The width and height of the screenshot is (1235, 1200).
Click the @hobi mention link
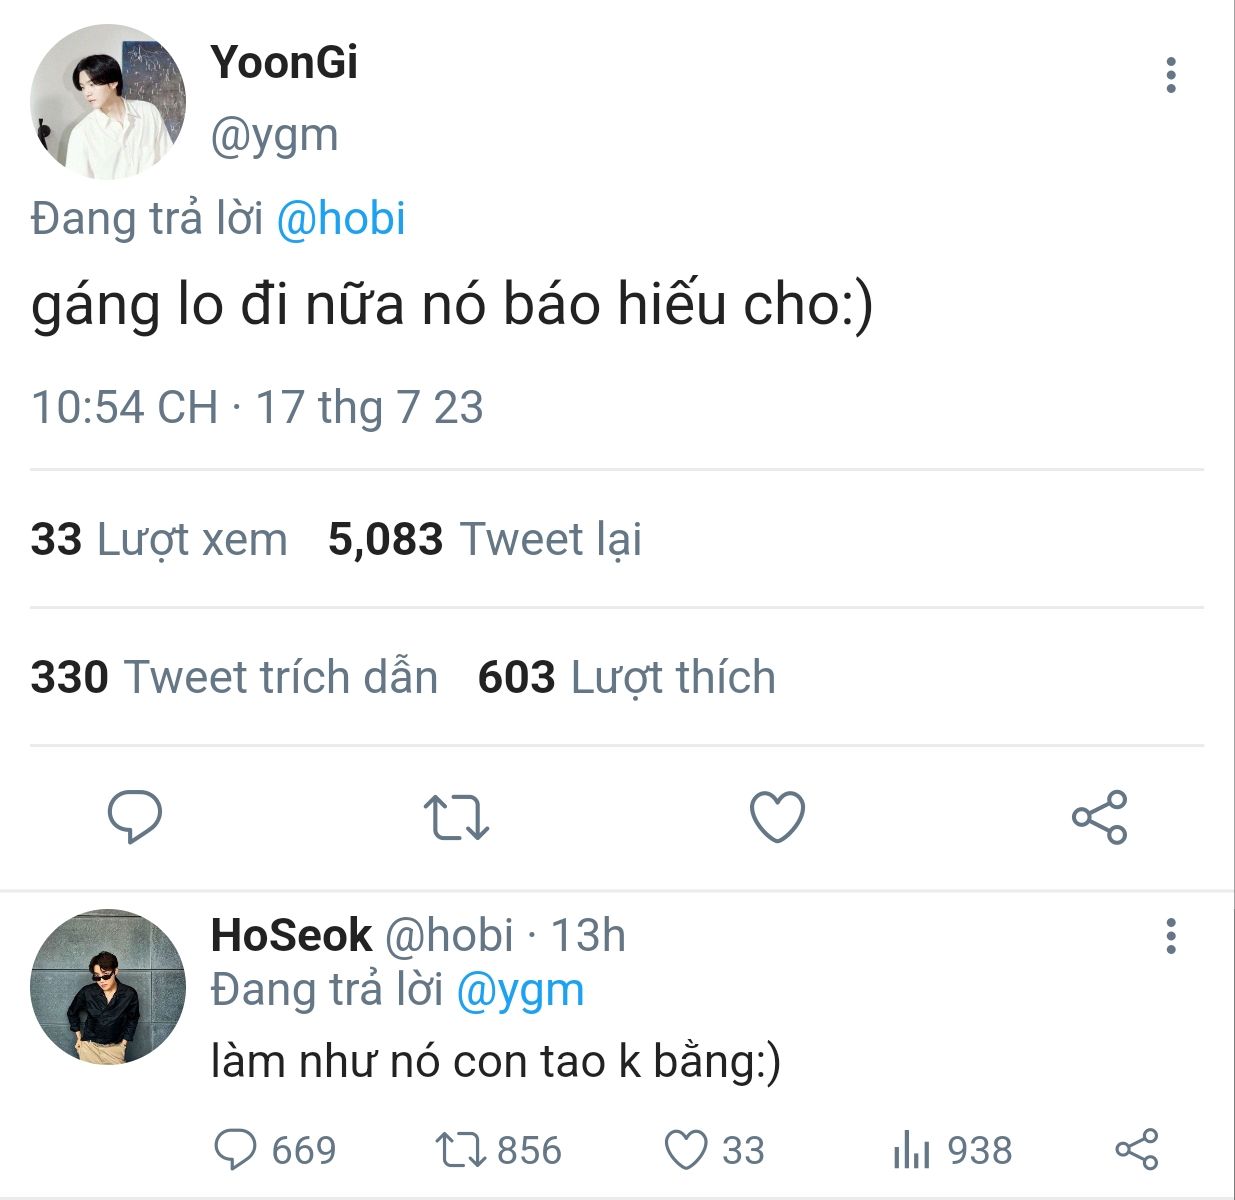pyautogui.click(x=340, y=219)
